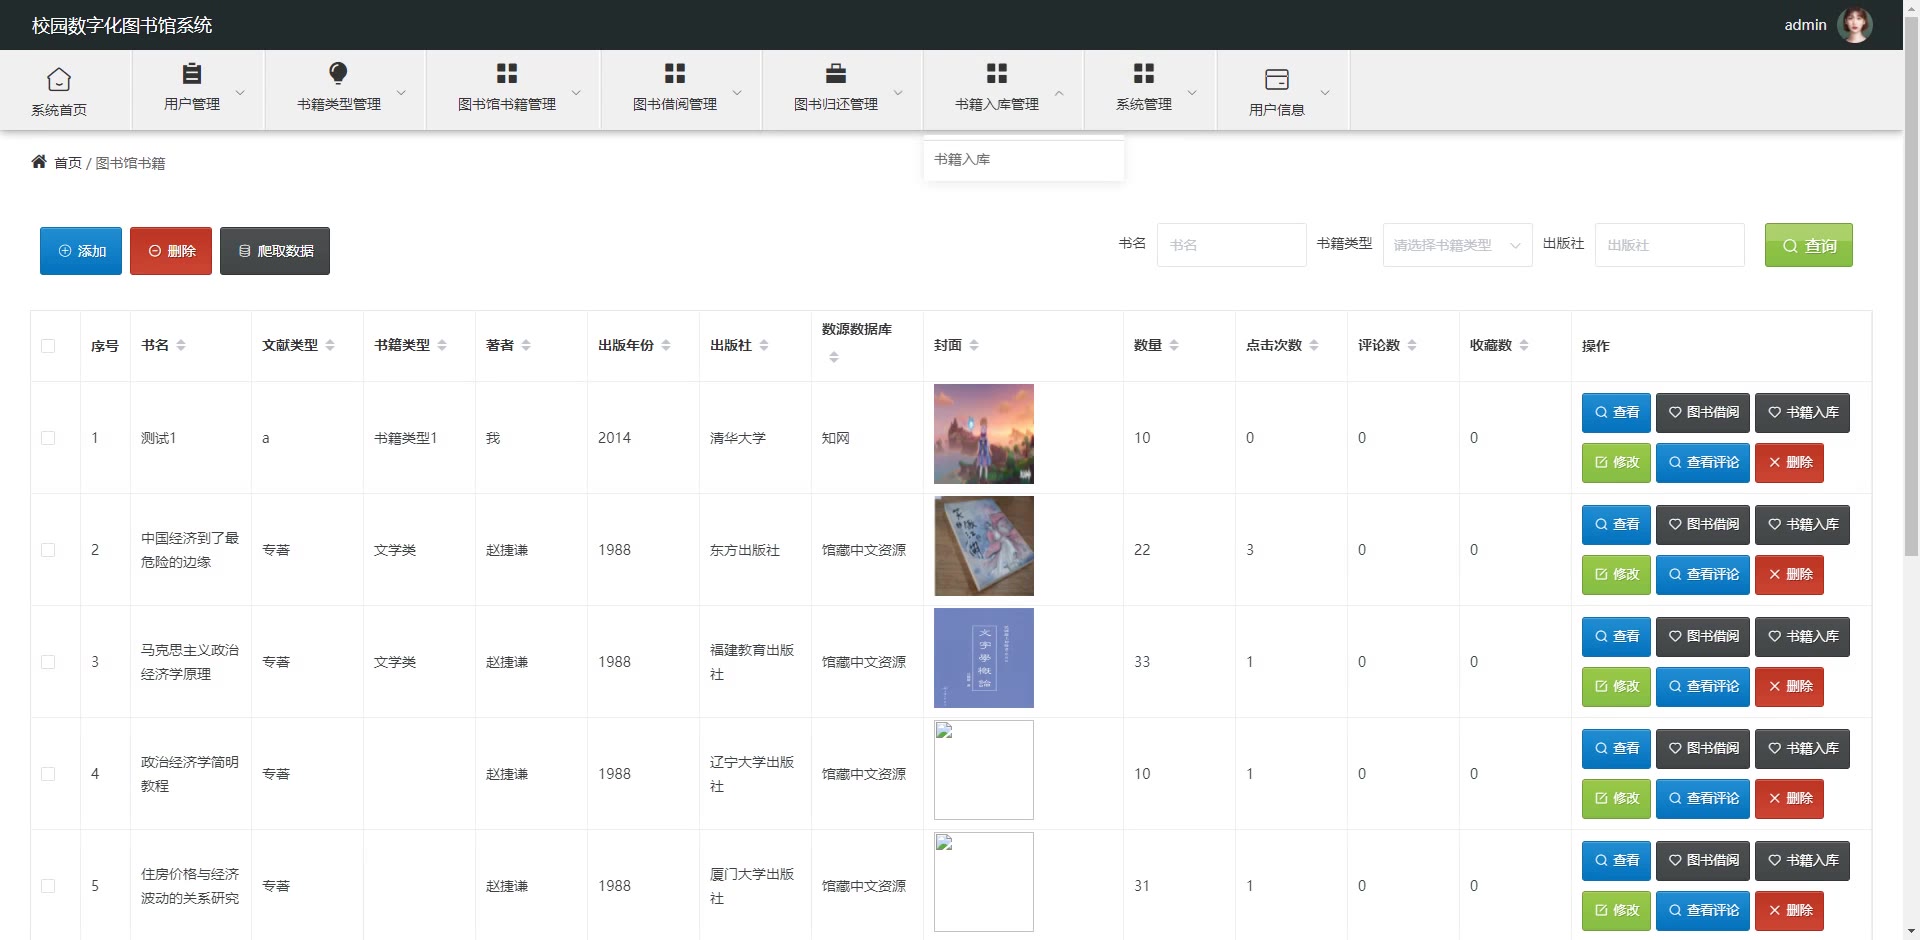Expand the 图书借阅管理 menu chevron

[737, 92]
